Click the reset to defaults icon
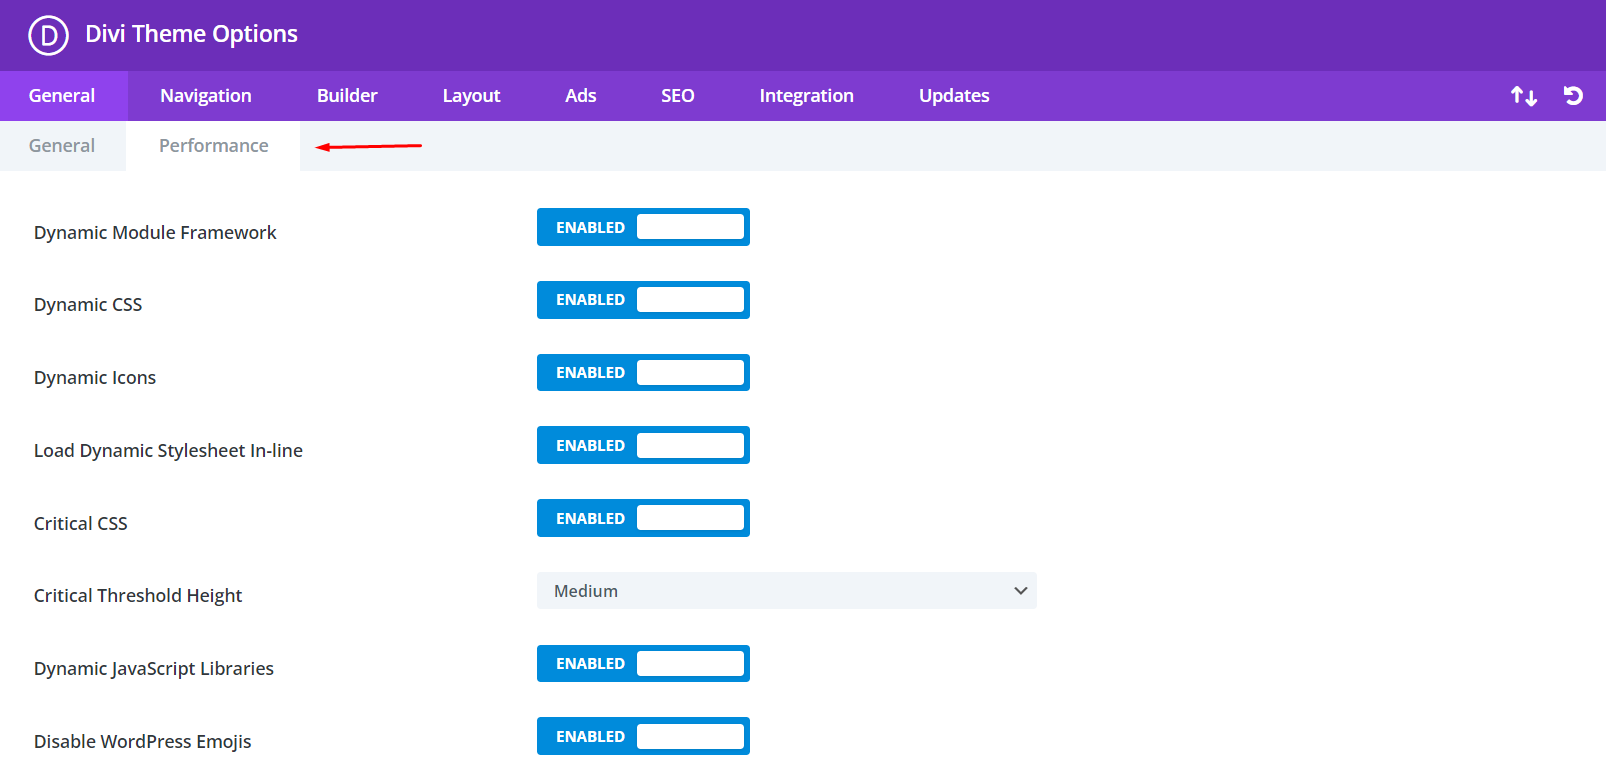 coord(1573,96)
